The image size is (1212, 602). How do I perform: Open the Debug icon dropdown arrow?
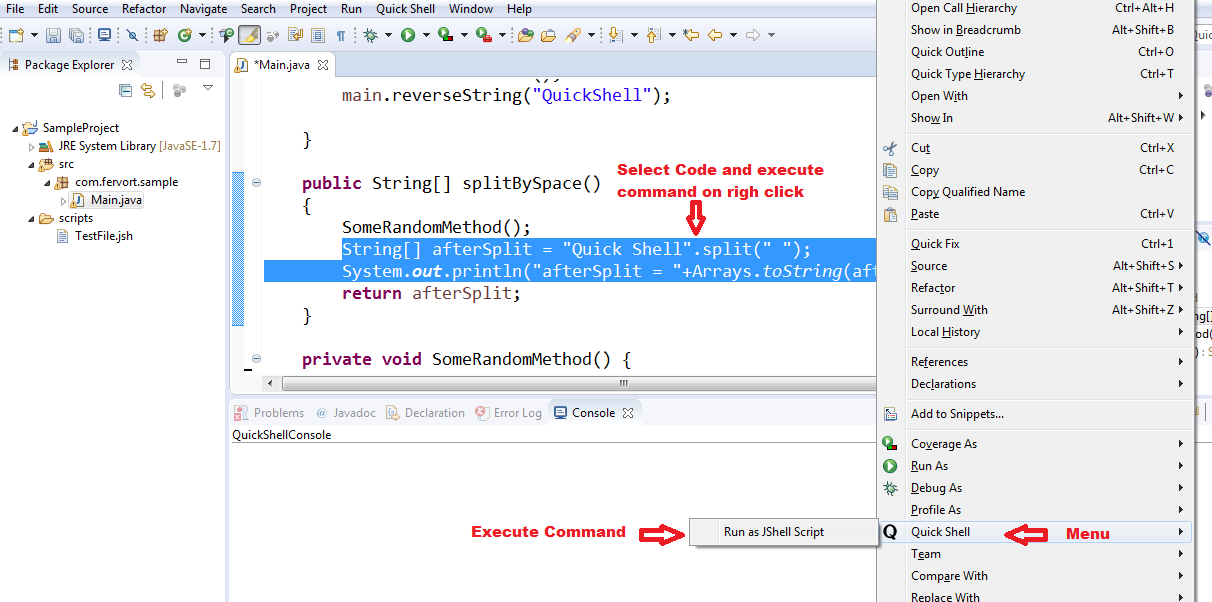tap(388, 35)
